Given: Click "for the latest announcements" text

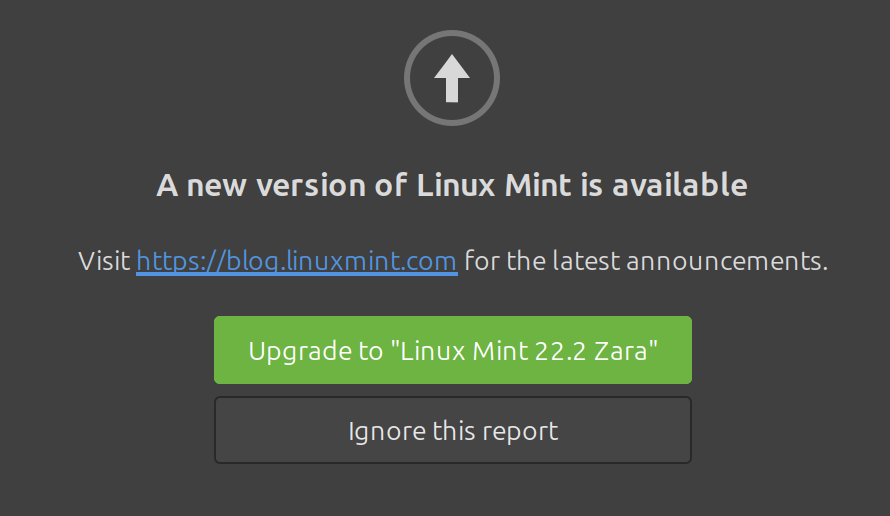Looking at the screenshot, I should pyautogui.click(x=645, y=262).
